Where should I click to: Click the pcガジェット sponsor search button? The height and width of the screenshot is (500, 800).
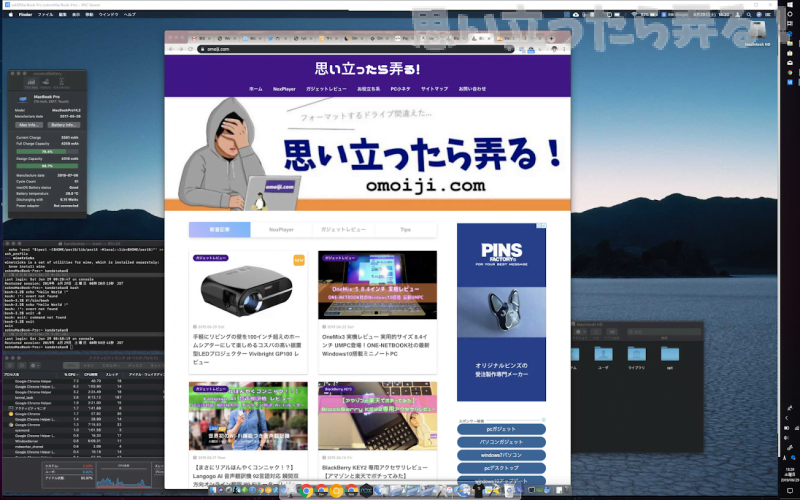[501, 429]
